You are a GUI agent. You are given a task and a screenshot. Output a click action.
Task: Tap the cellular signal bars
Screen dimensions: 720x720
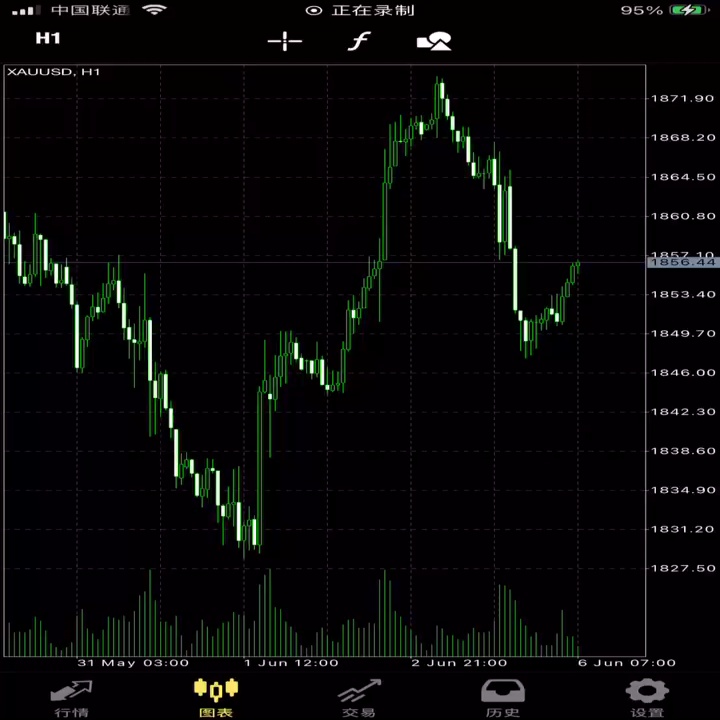point(26,10)
